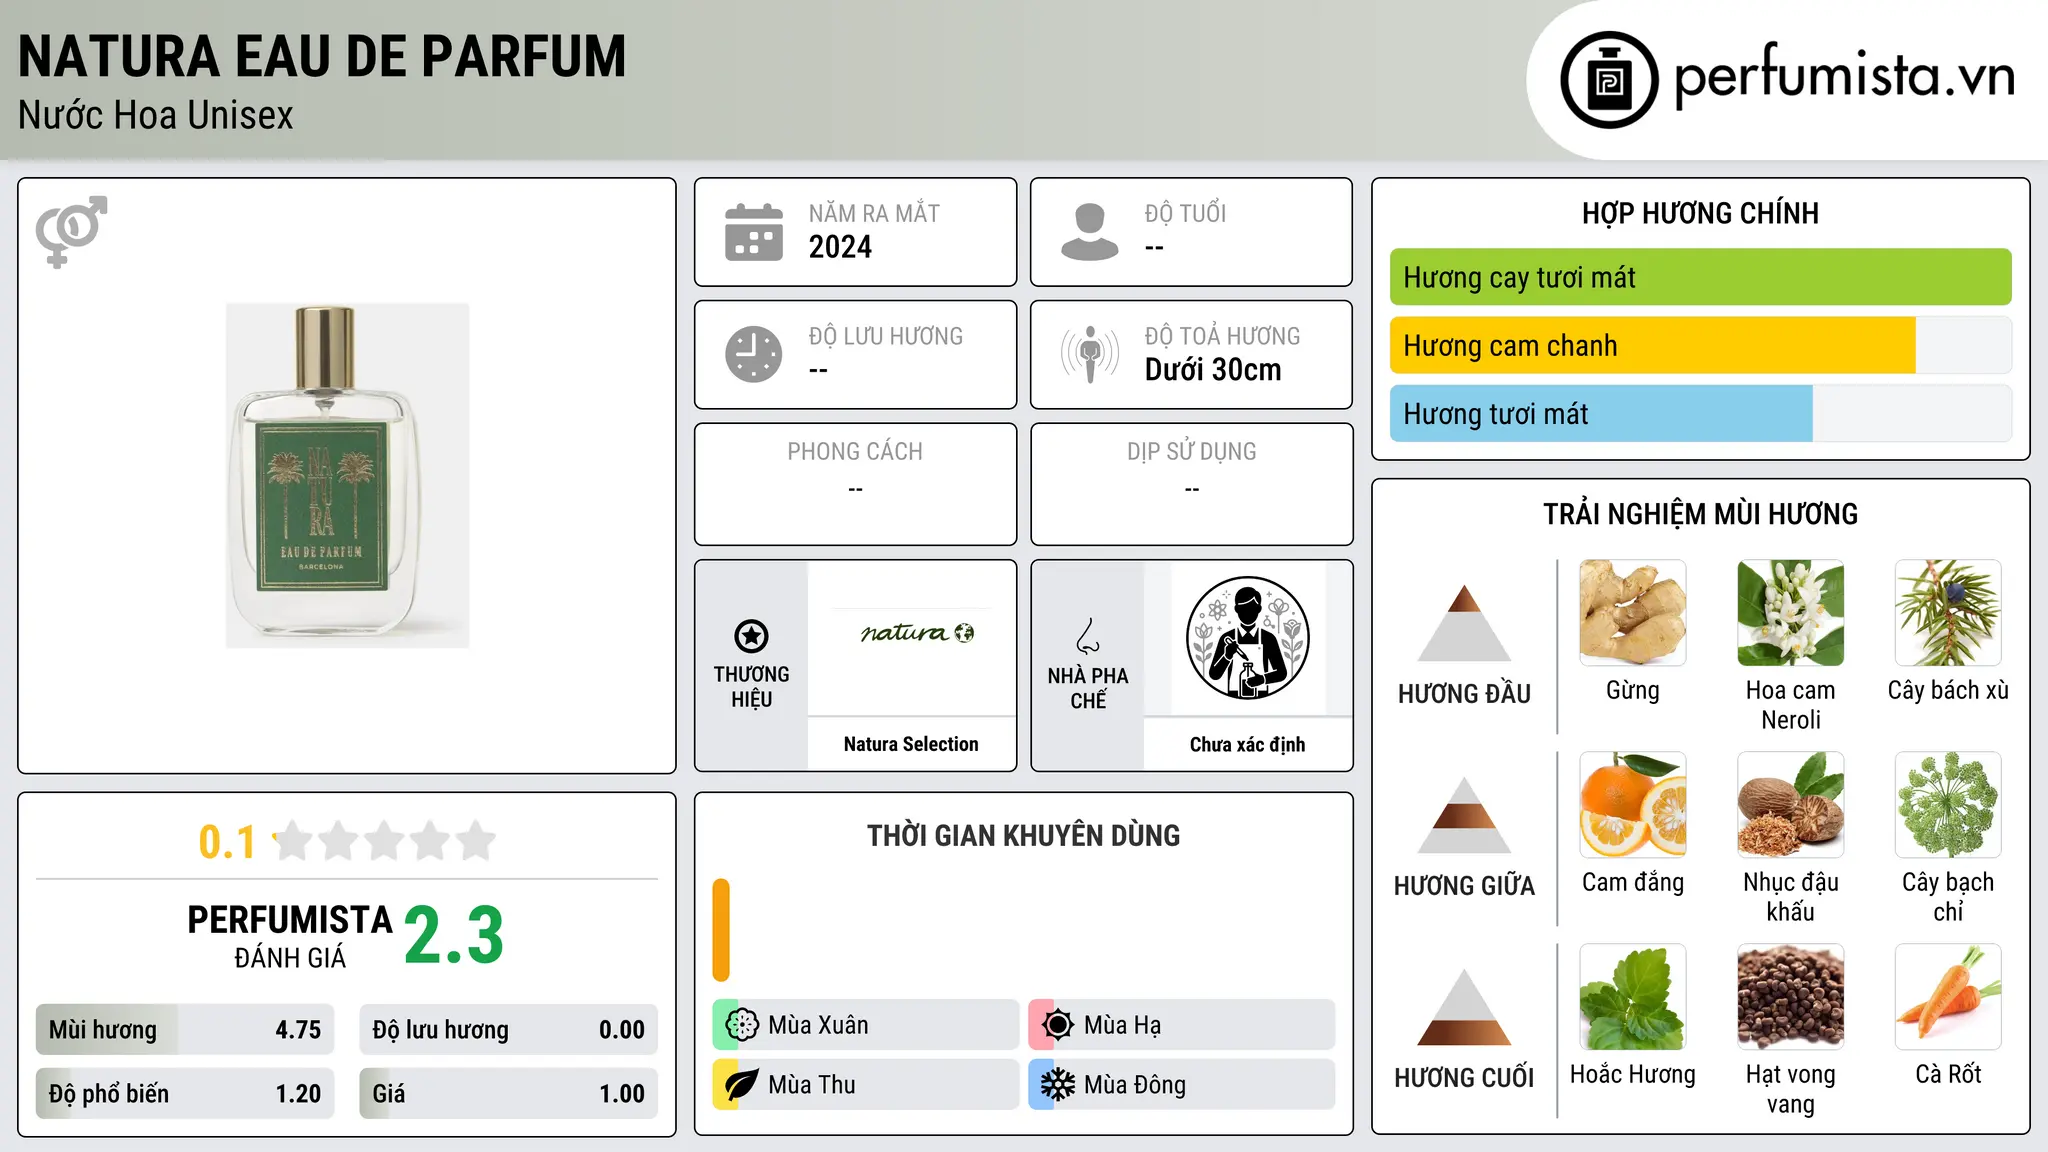Image resolution: width=2048 pixels, height=1152 pixels.
Task: Click the Hoắc Hương note name
Action: (1633, 1074)
